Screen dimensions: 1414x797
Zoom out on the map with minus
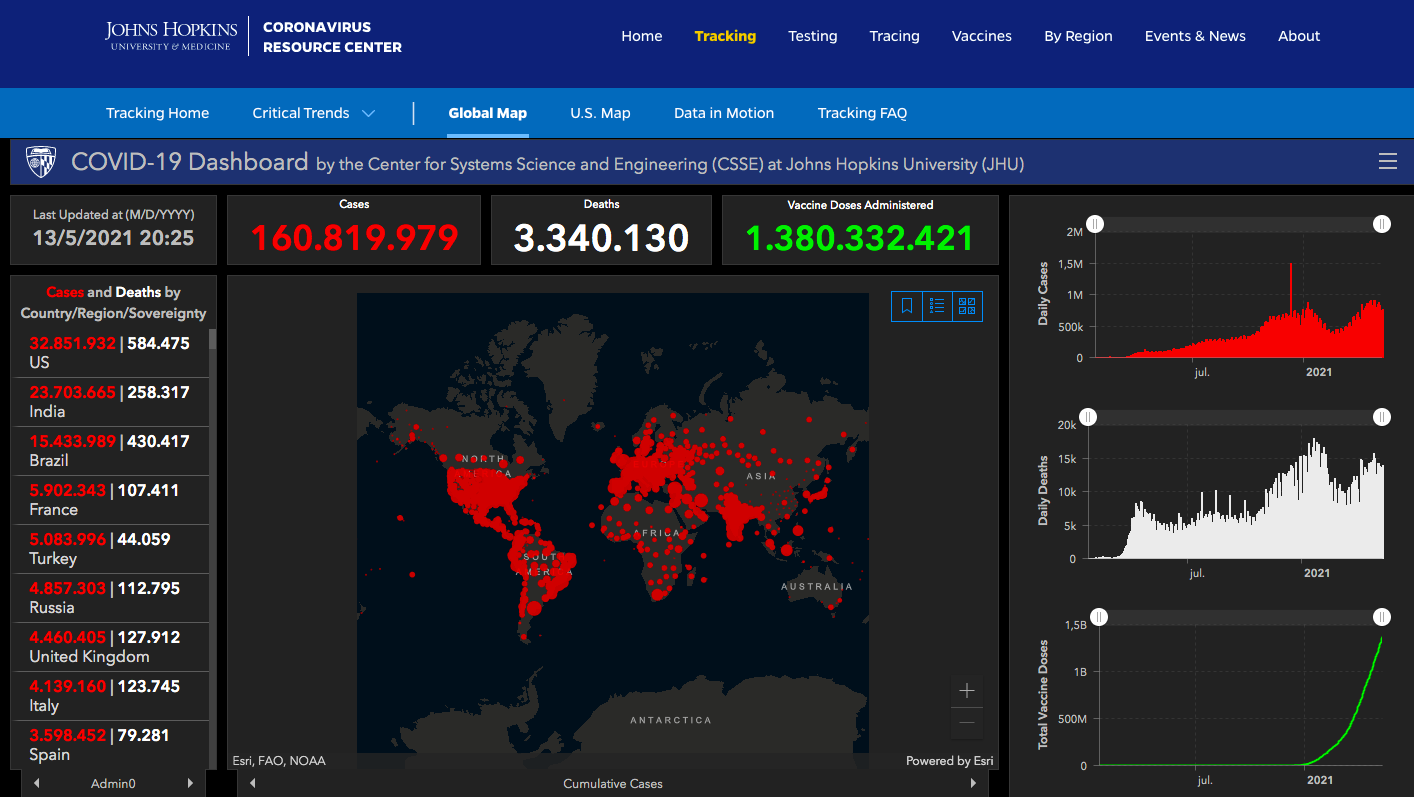(x=967, y=723)
